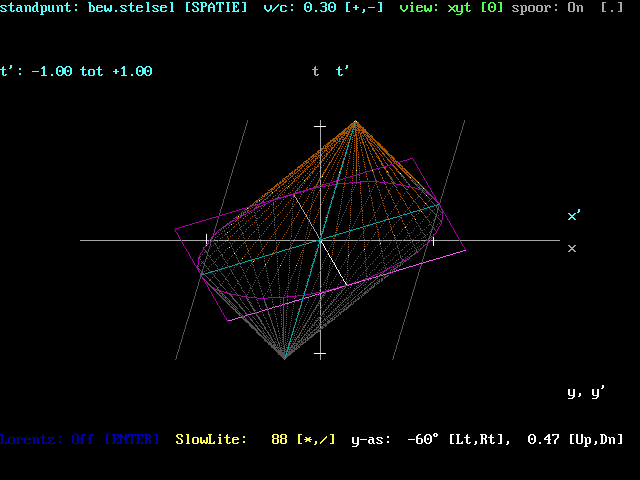Click the [SPATIE] key hint
This screenshot has width=640, height=480.
pos(216,8)
